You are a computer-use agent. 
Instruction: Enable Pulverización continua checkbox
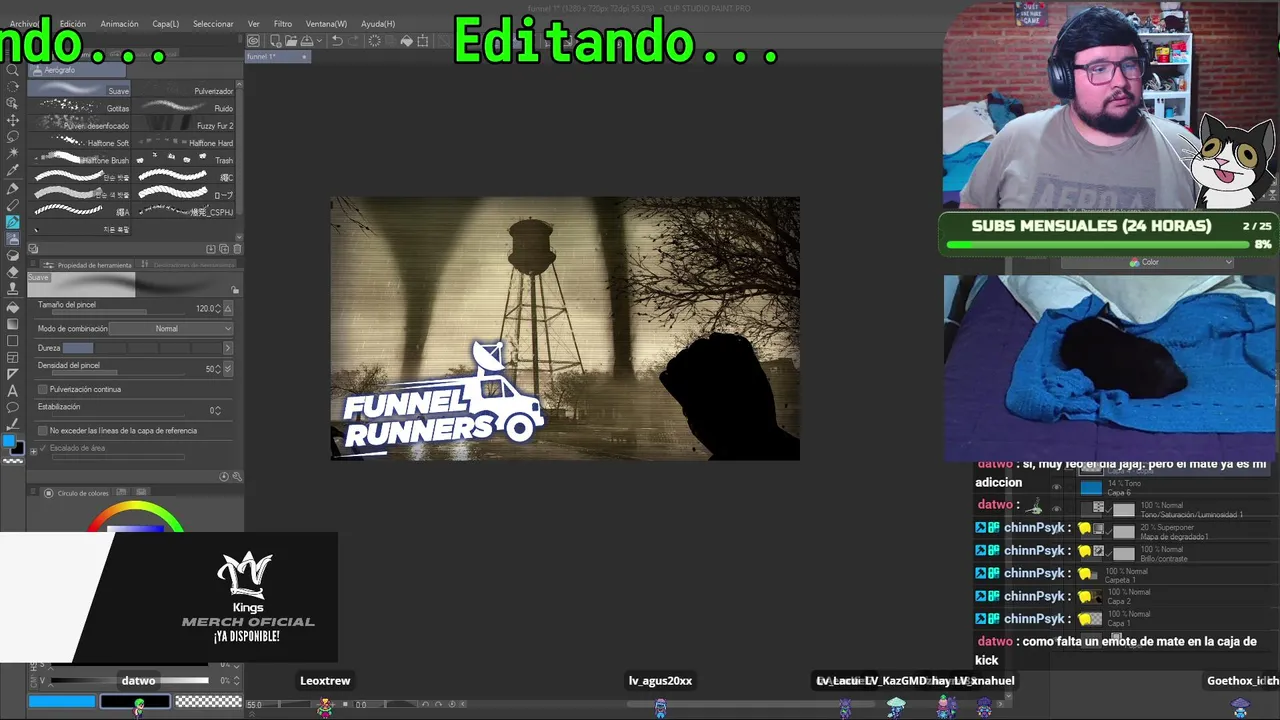pos(42,389)
